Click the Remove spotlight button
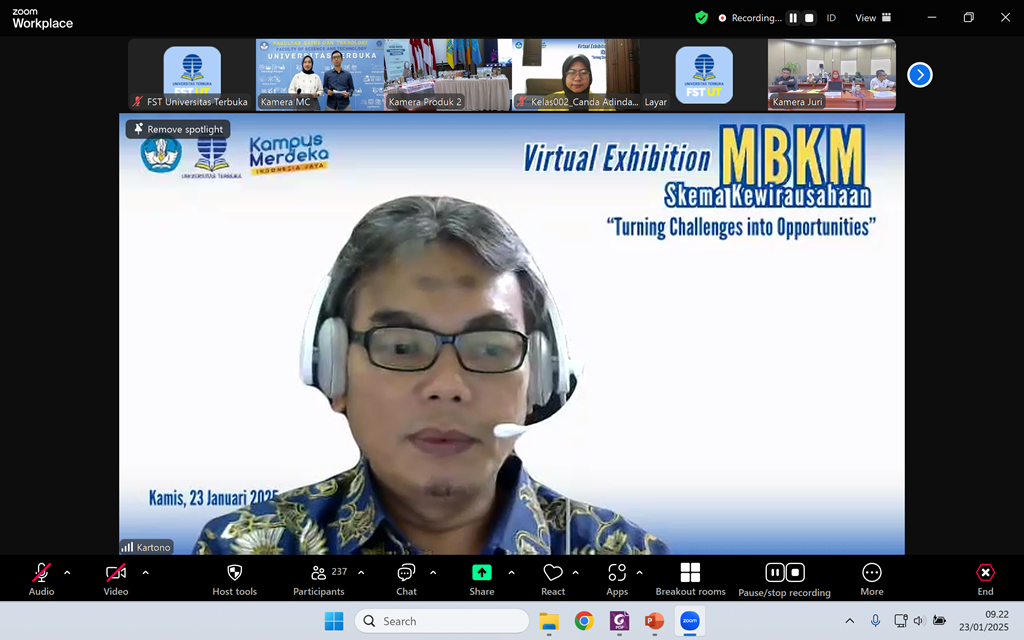This screenshot has height=640, width=1024. tap(178, 129)
